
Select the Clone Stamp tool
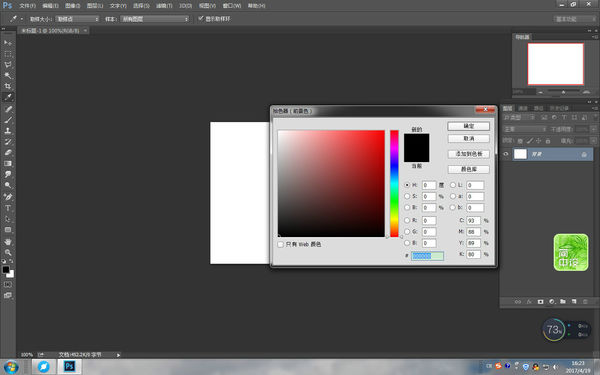click(8, 130)
